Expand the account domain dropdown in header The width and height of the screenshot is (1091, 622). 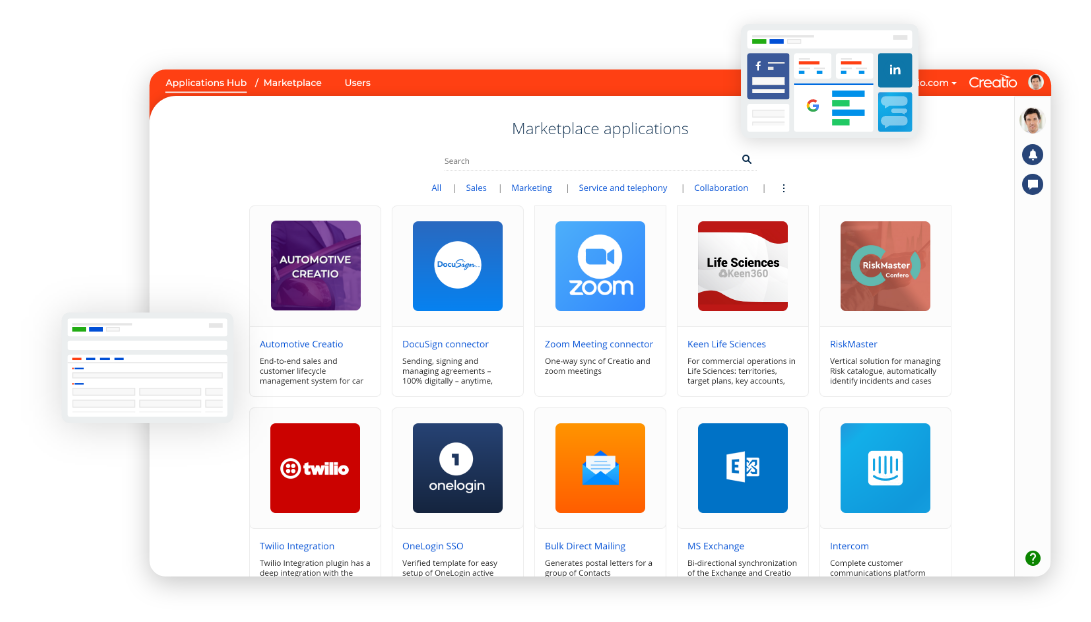[938, 83]
